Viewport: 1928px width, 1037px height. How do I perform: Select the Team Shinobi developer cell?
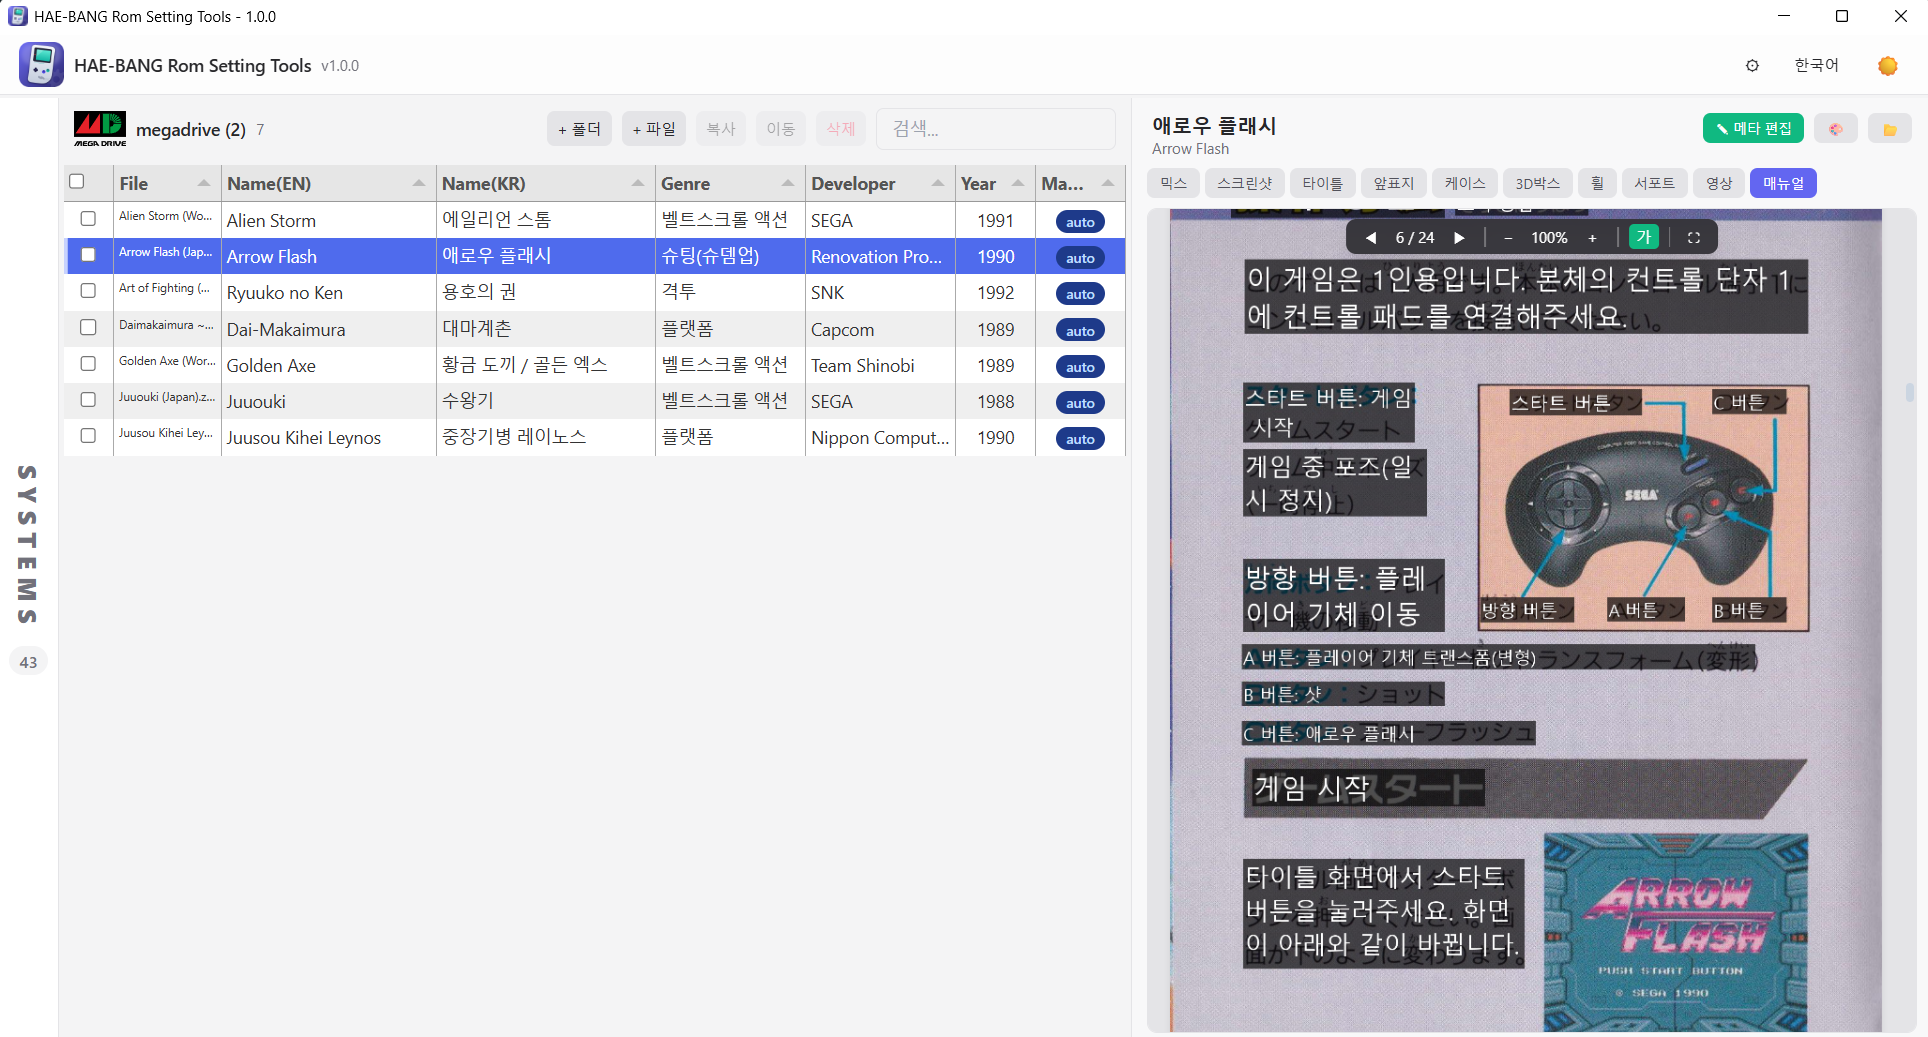[880, 365]
